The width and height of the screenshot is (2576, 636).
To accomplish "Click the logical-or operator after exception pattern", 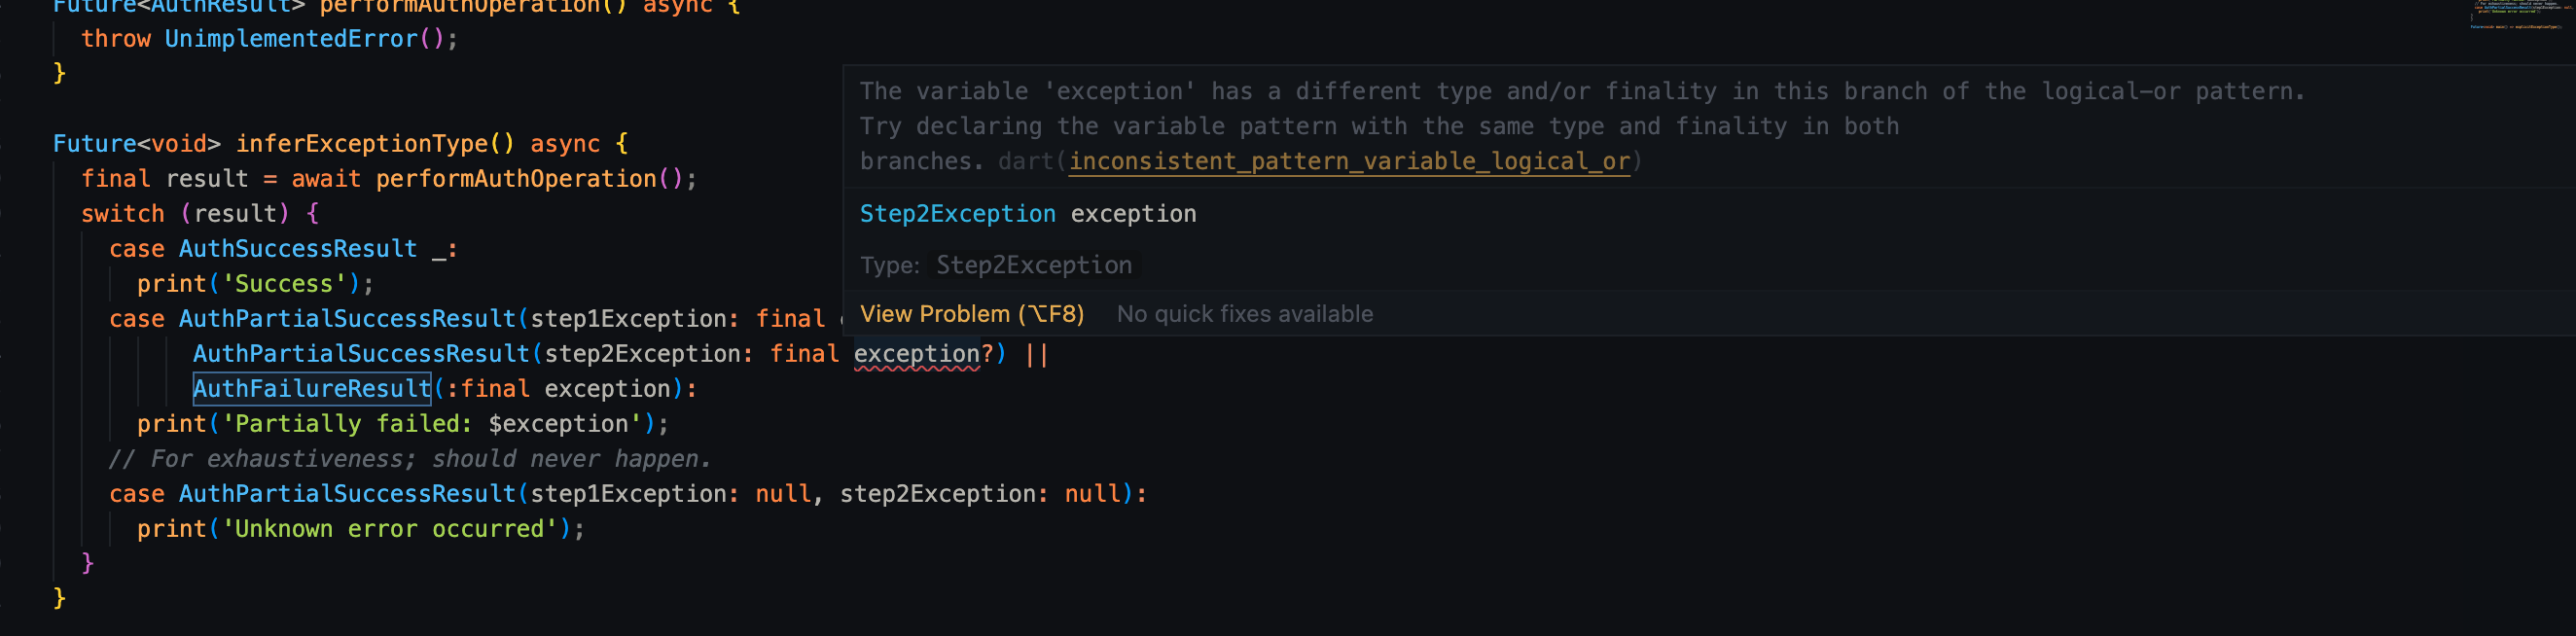I will pos(1037,353).
